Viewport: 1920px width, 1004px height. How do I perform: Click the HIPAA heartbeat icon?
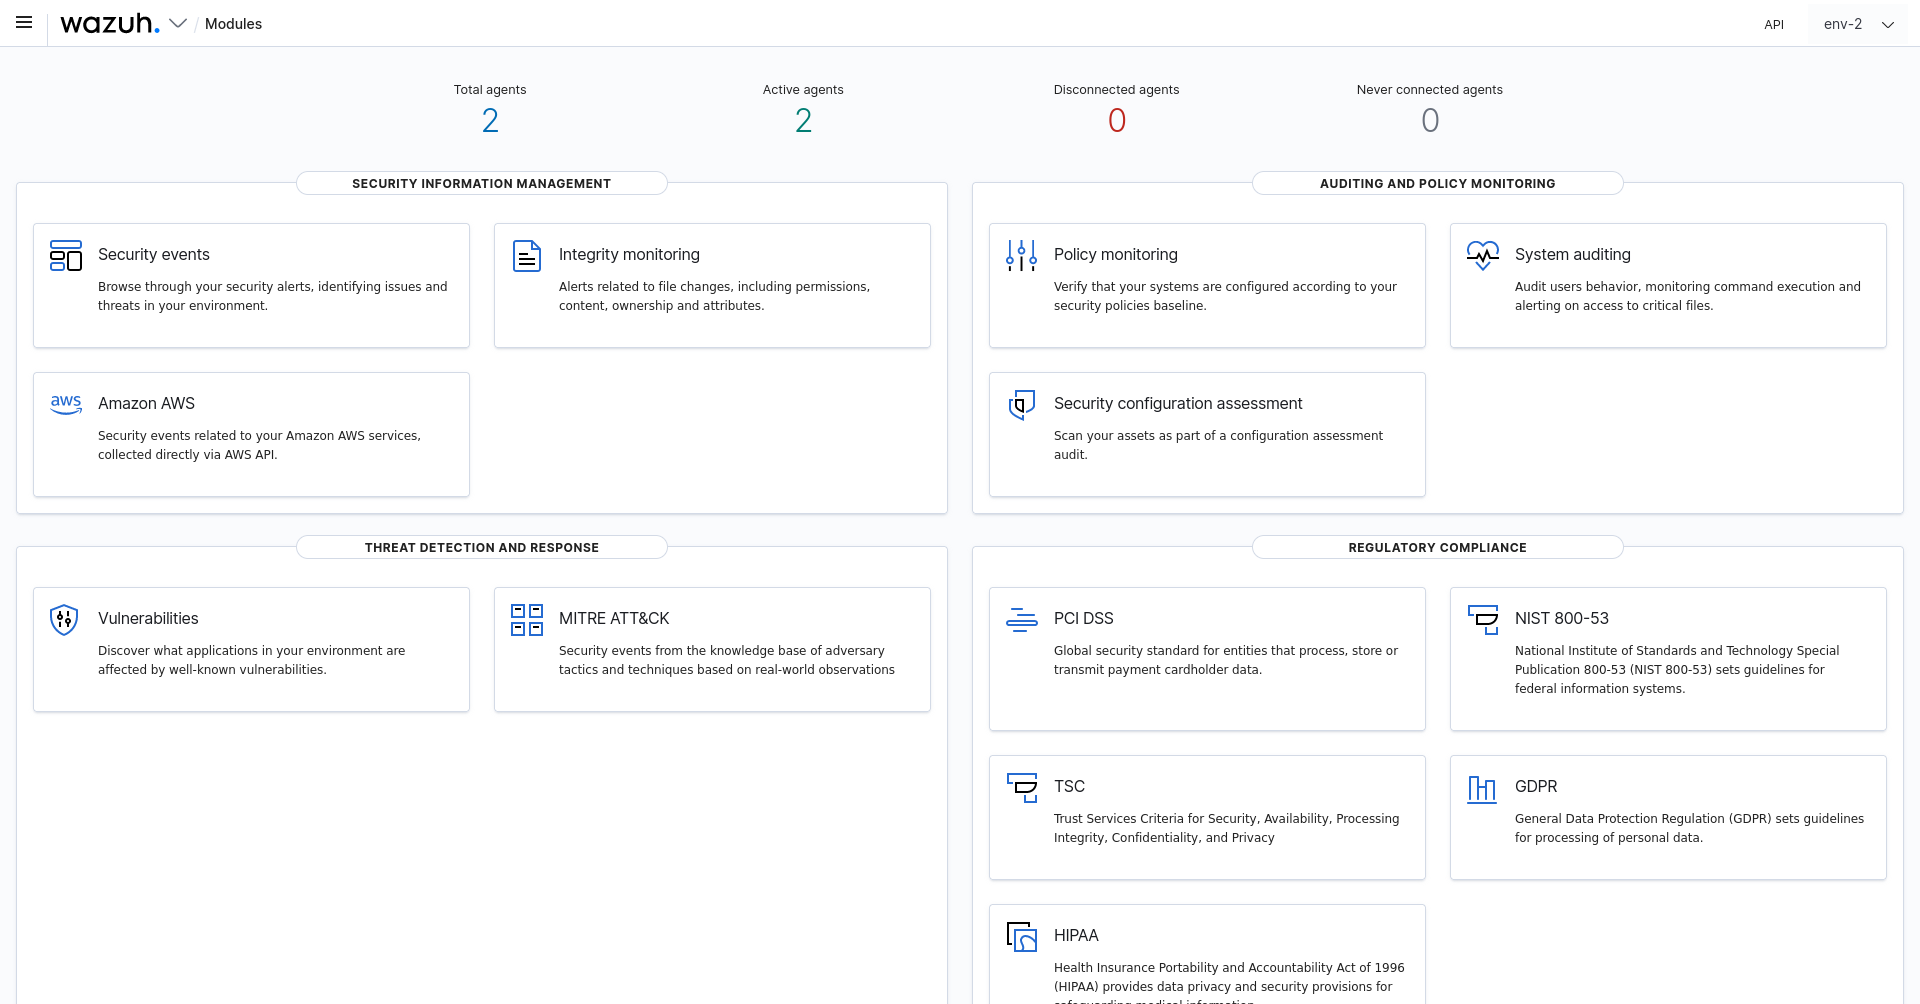1021,937
